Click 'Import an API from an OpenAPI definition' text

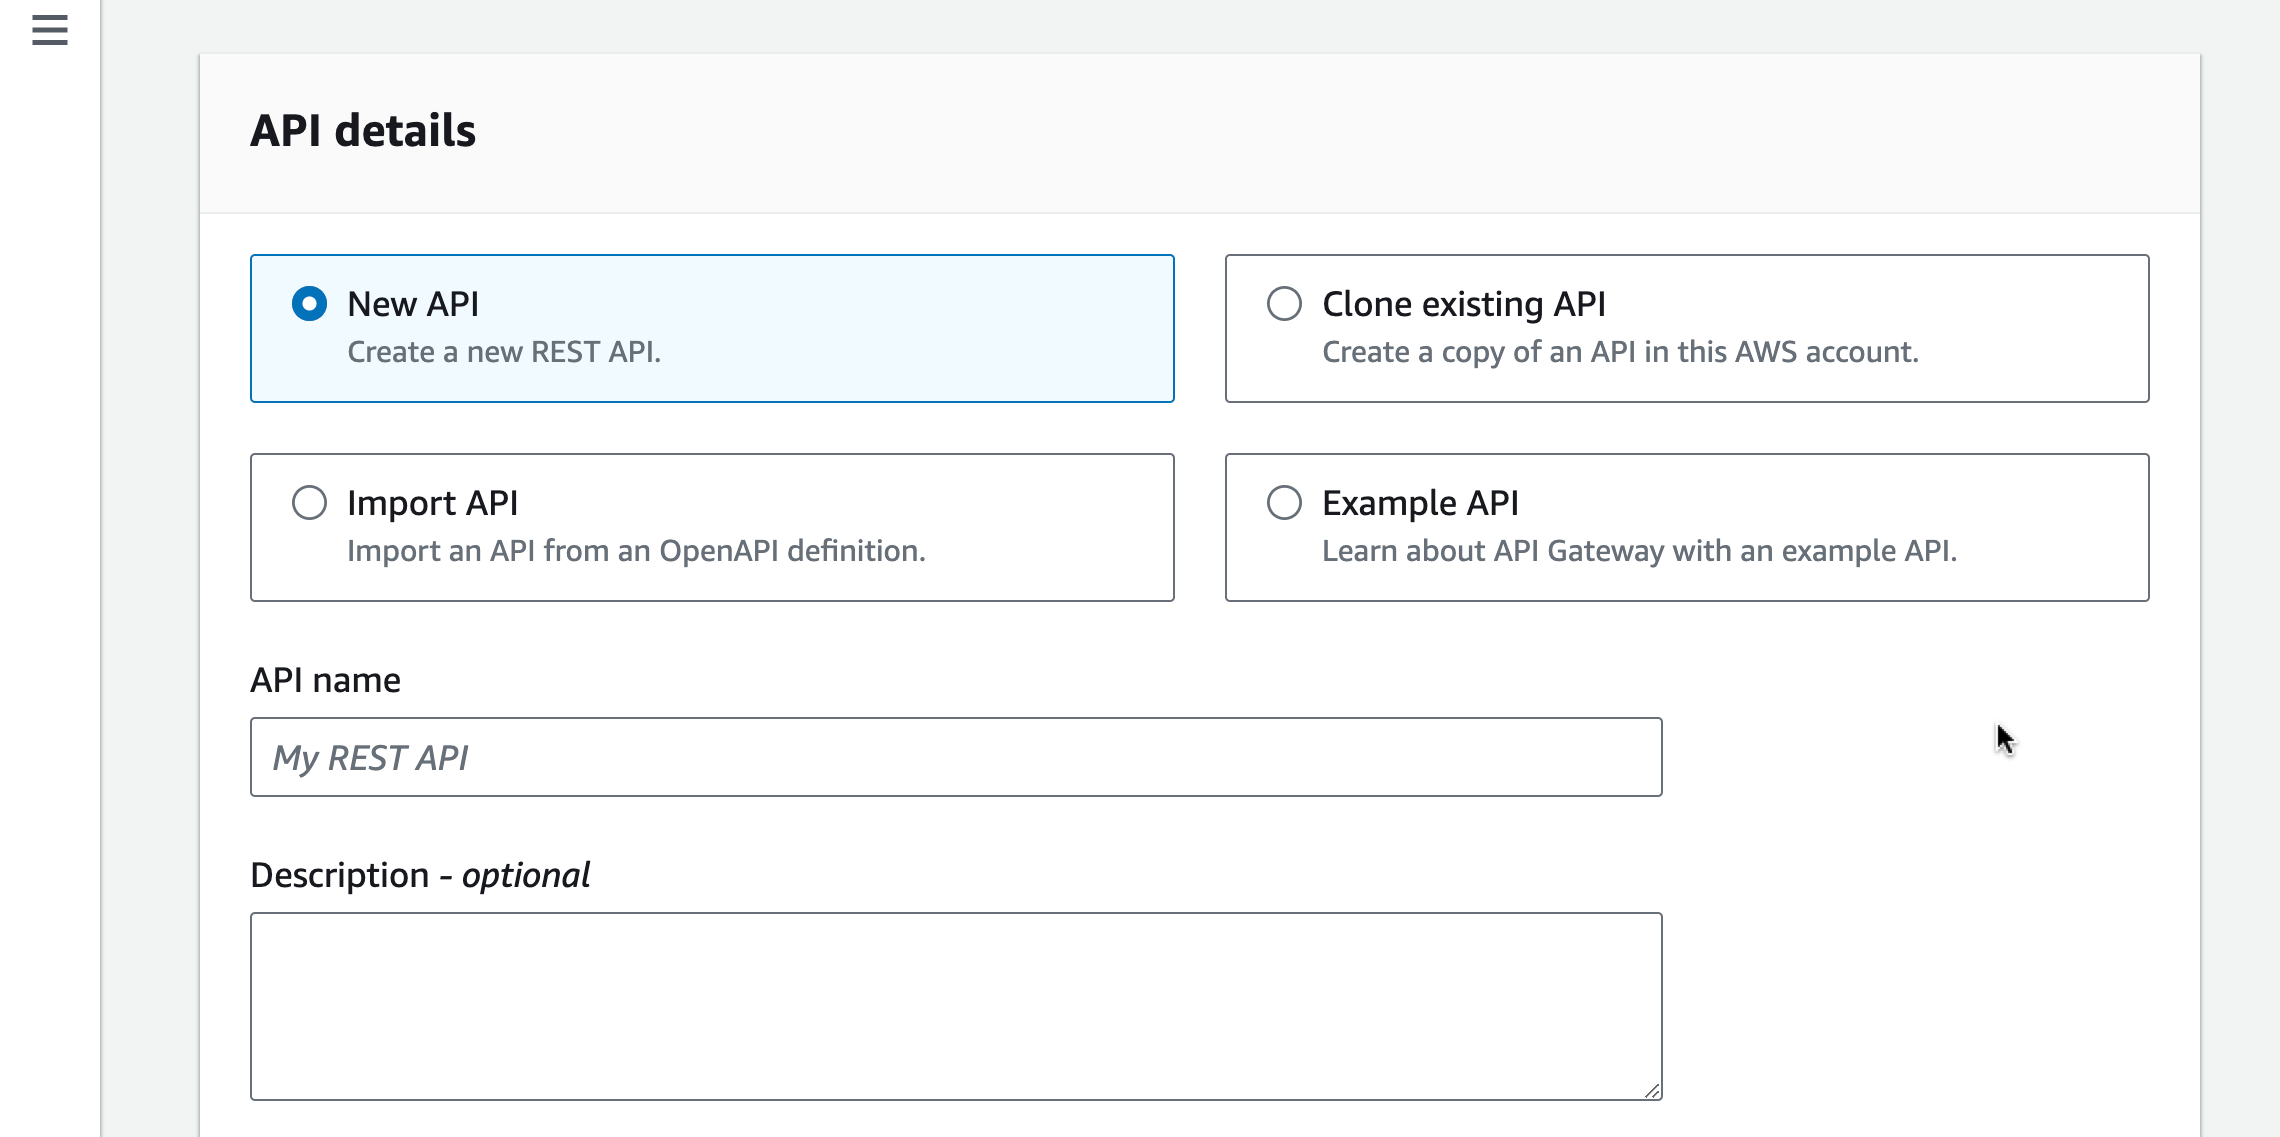636,551
